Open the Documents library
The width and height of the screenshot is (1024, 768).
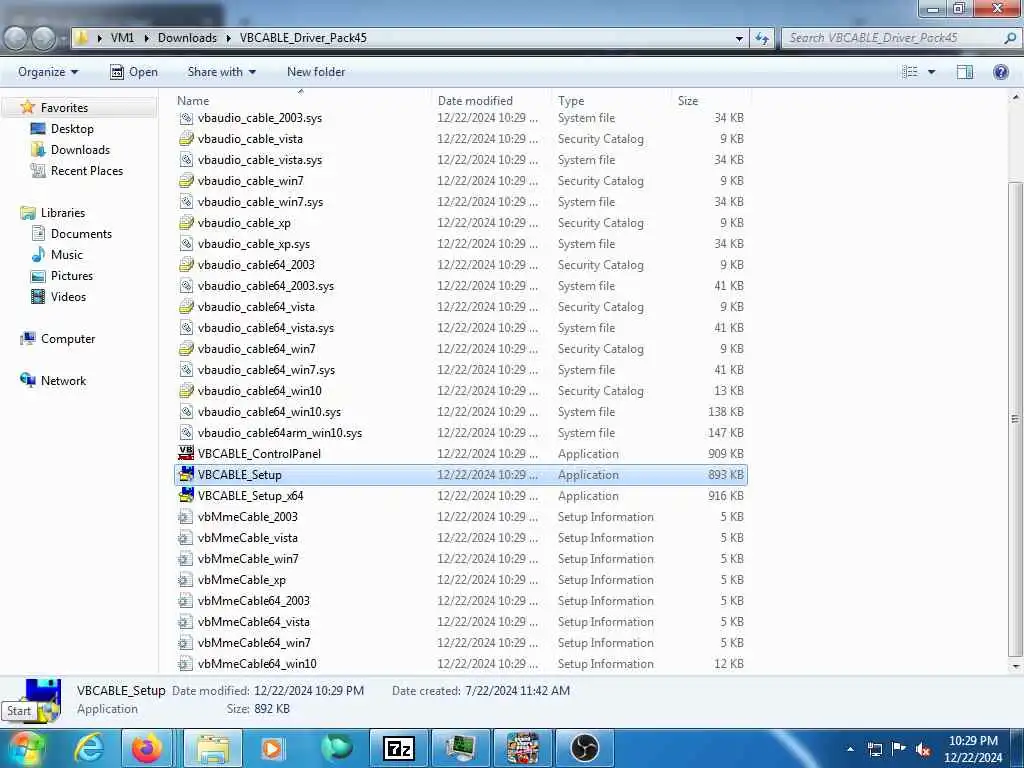tap(82, 234)
